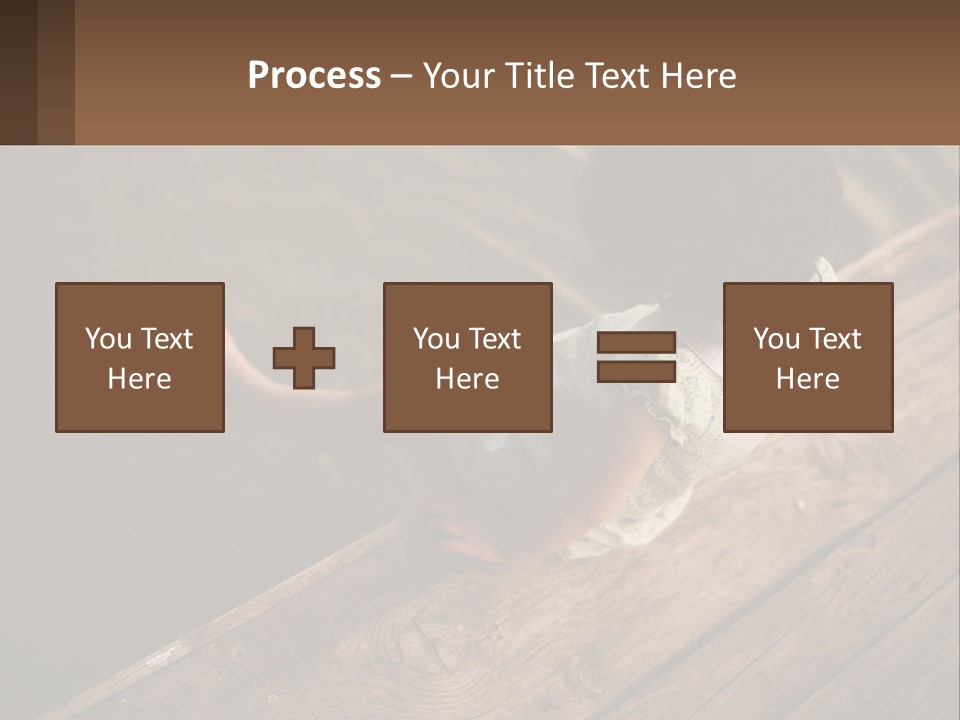This screenshot has height=720, width=960.
Task: Click the darkest brown strip in header
Action: pos(18,72)
